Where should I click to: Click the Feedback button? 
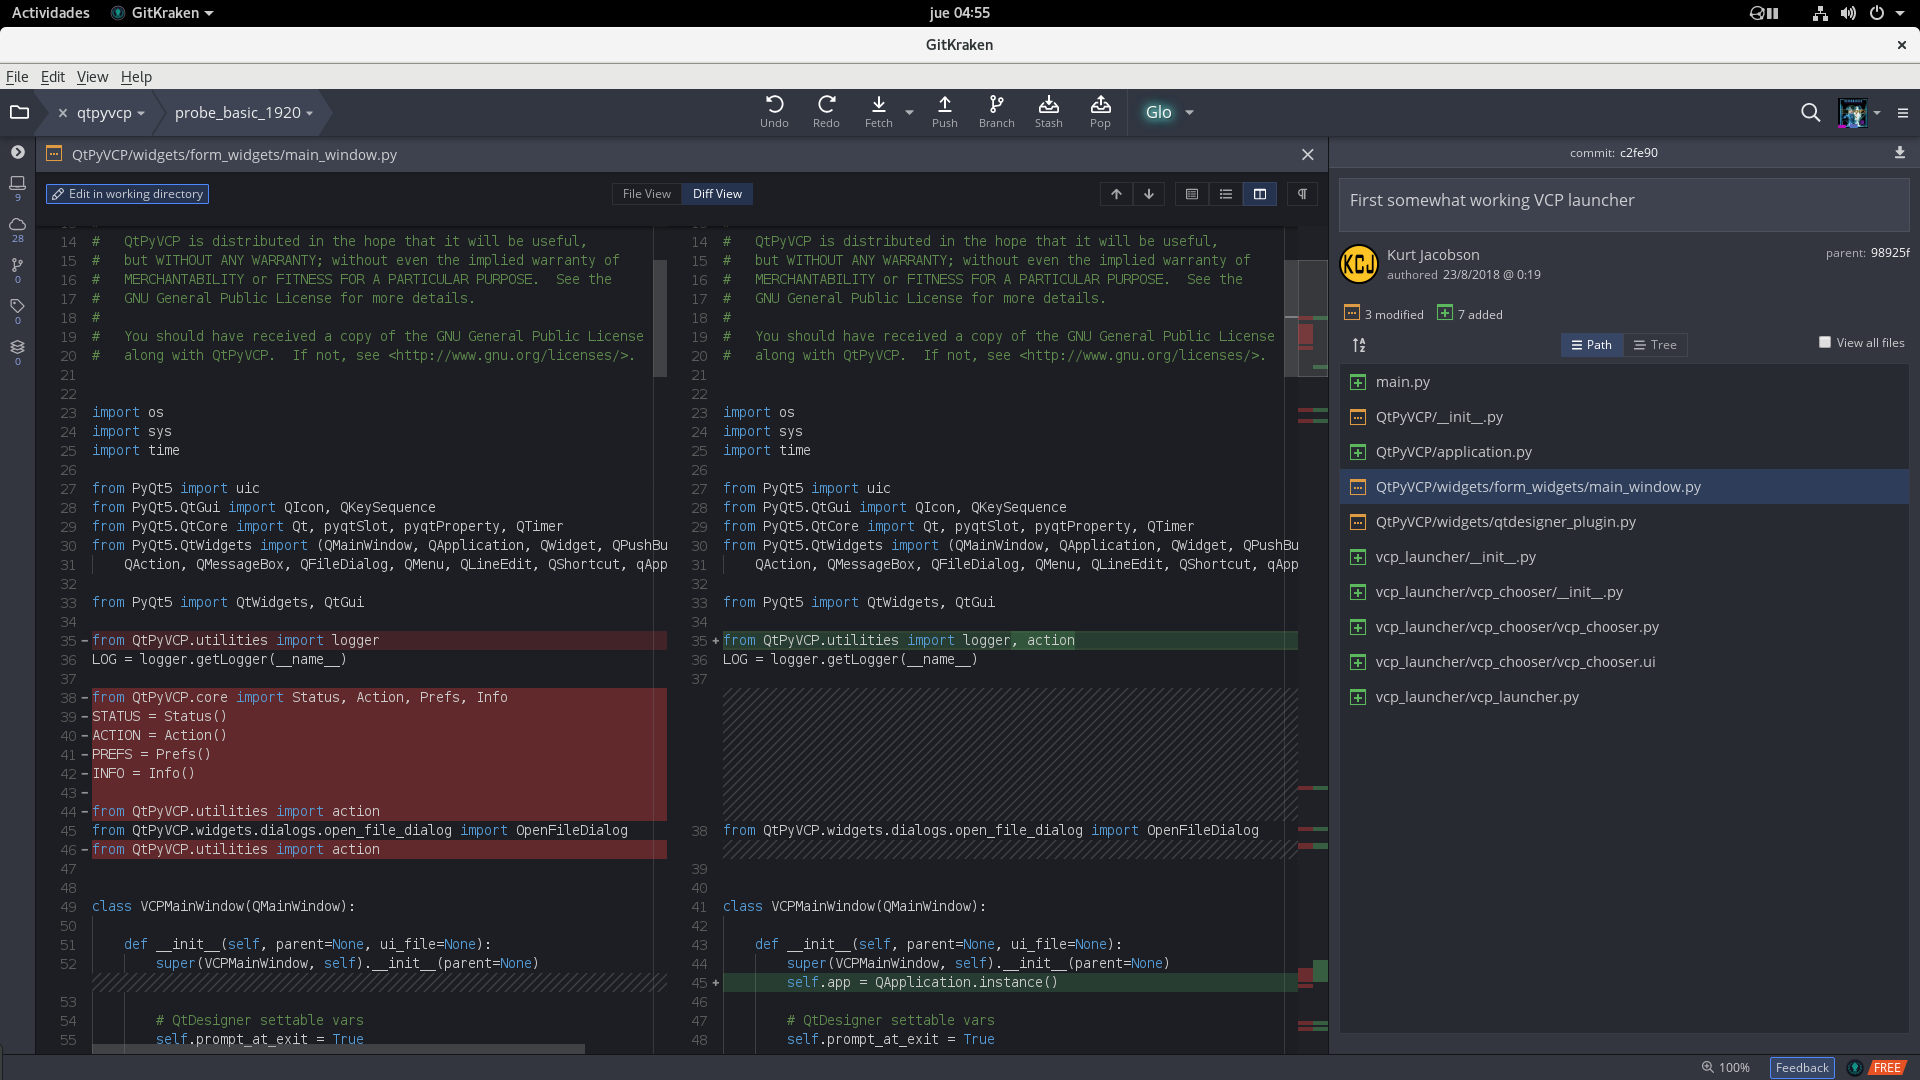1802,1068
